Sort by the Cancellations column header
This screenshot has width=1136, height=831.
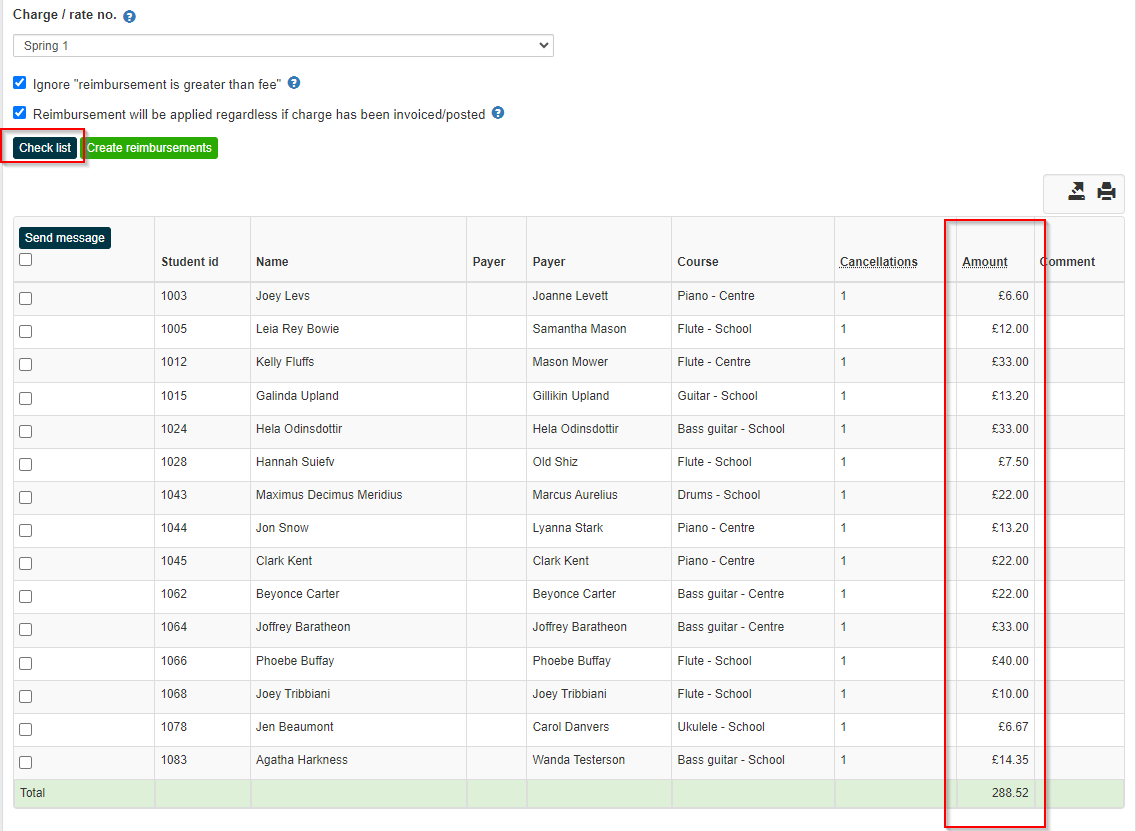click(x=879, y=262)
